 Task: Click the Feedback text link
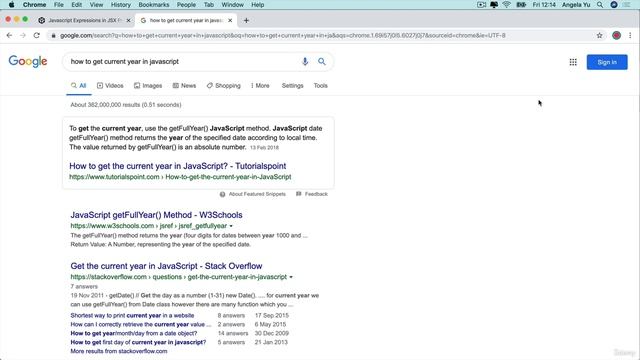click(x=316, y=194)
